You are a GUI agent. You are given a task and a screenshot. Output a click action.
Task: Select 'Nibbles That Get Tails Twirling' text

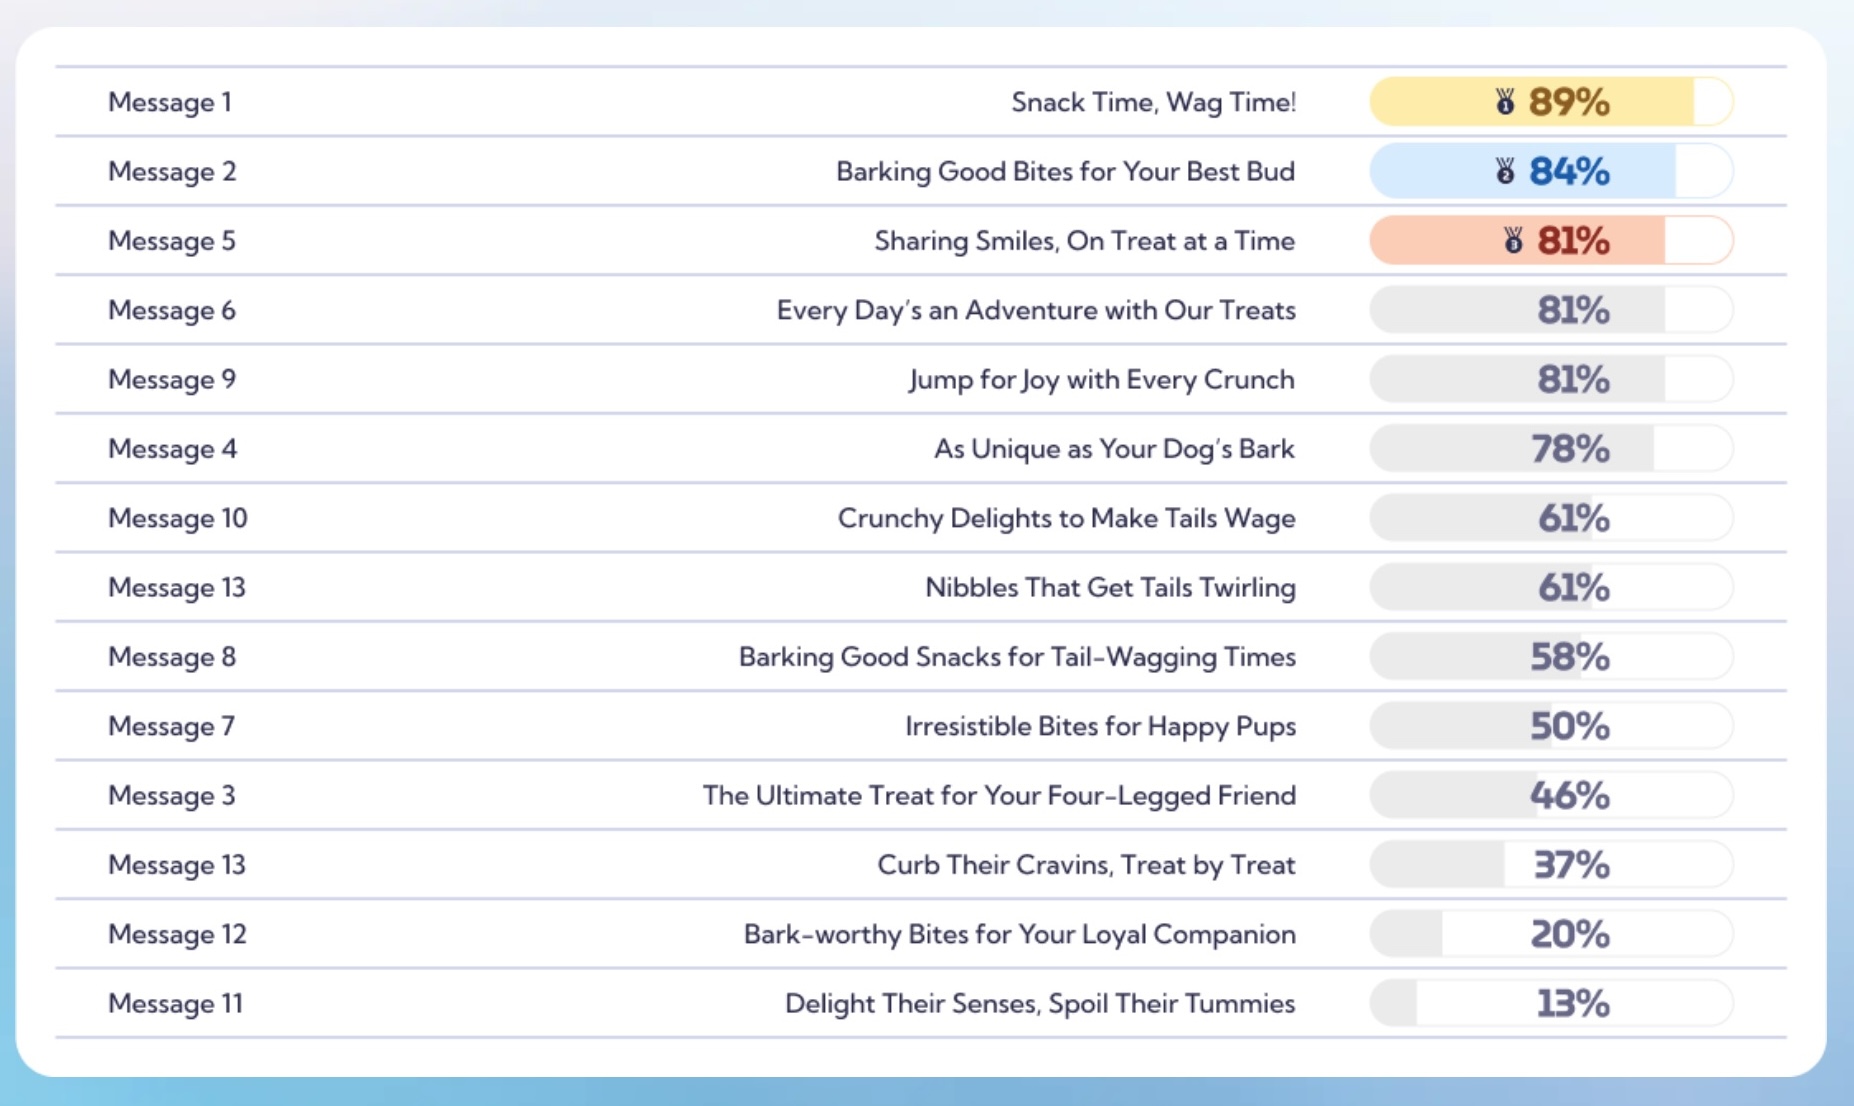1110,587
